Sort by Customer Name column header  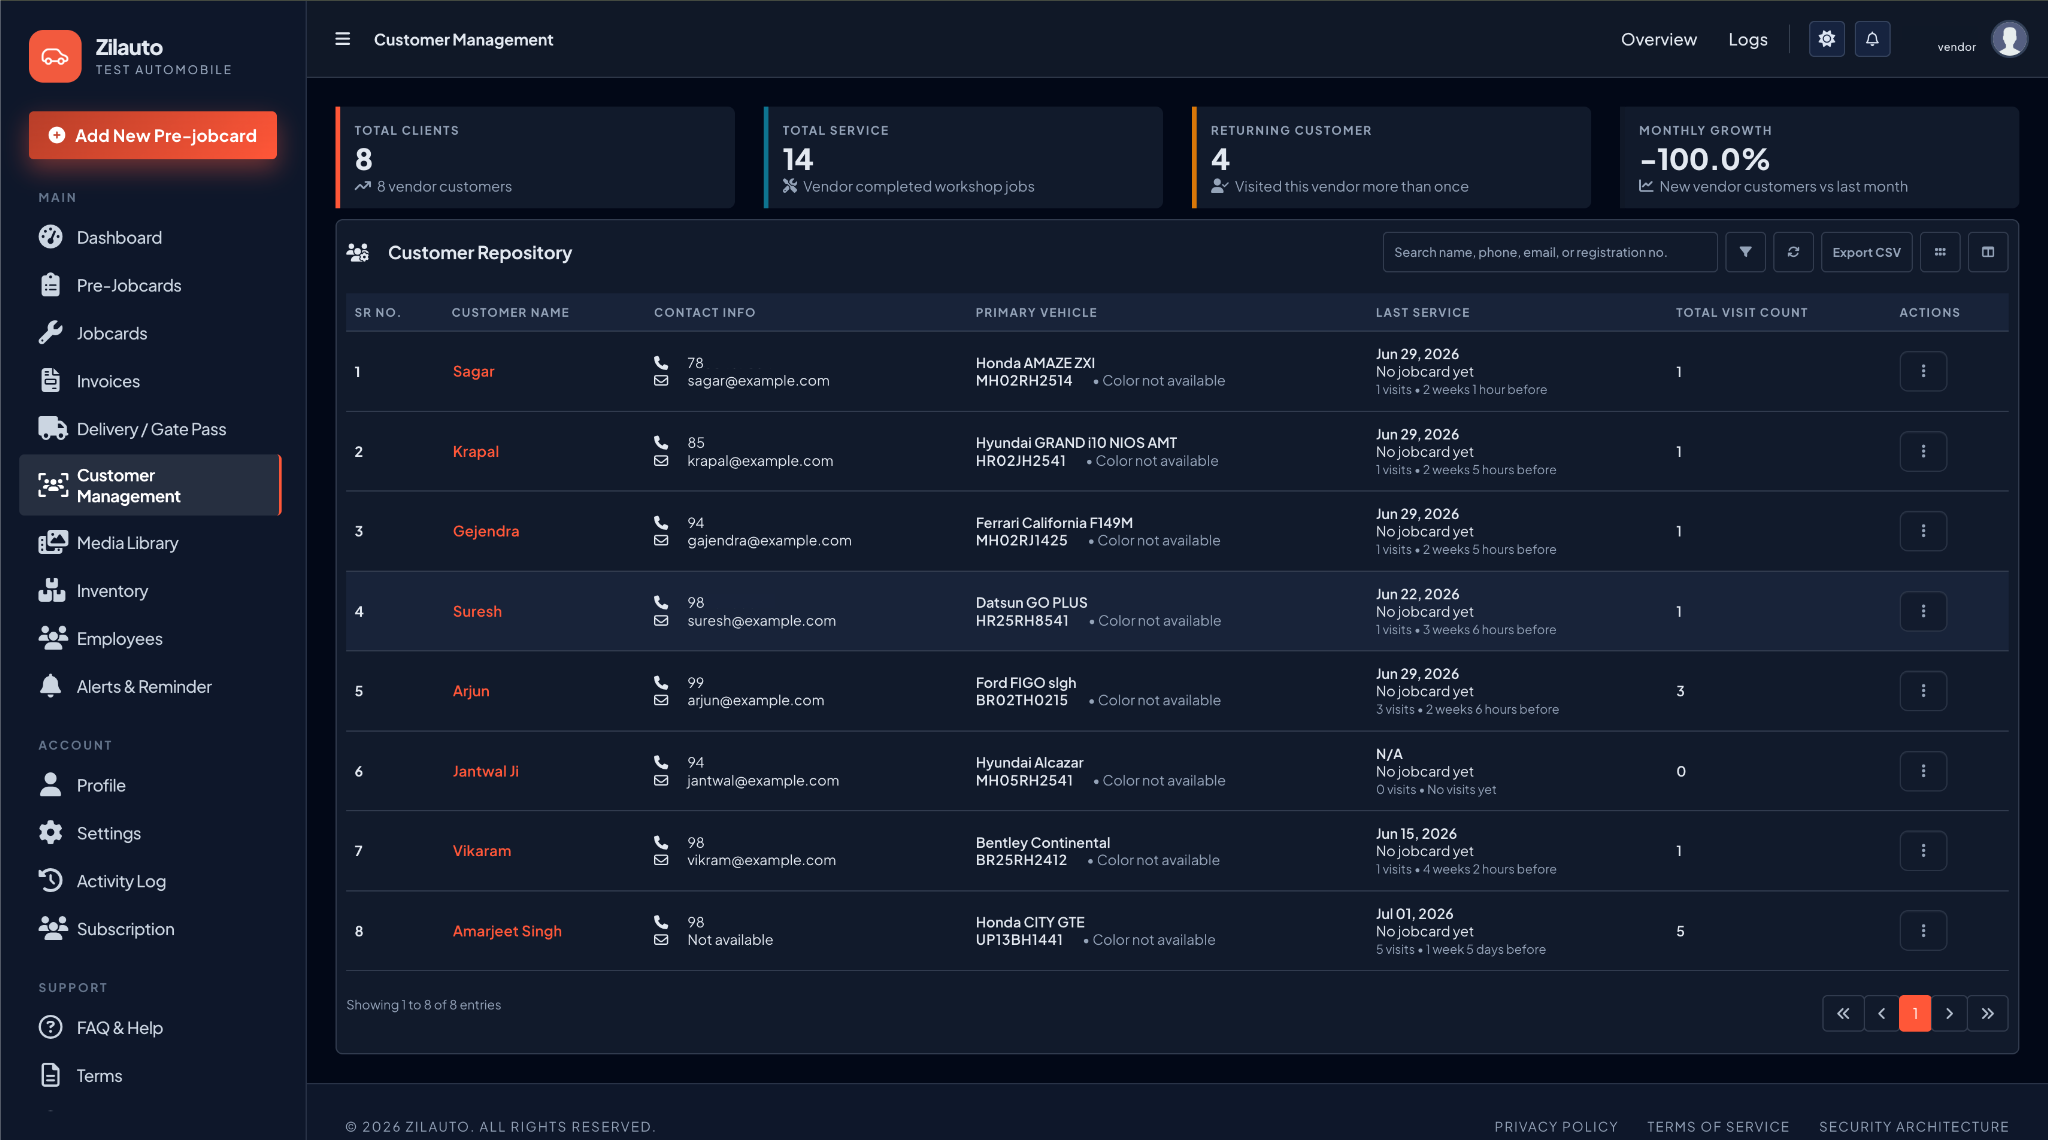pos(510,313)
